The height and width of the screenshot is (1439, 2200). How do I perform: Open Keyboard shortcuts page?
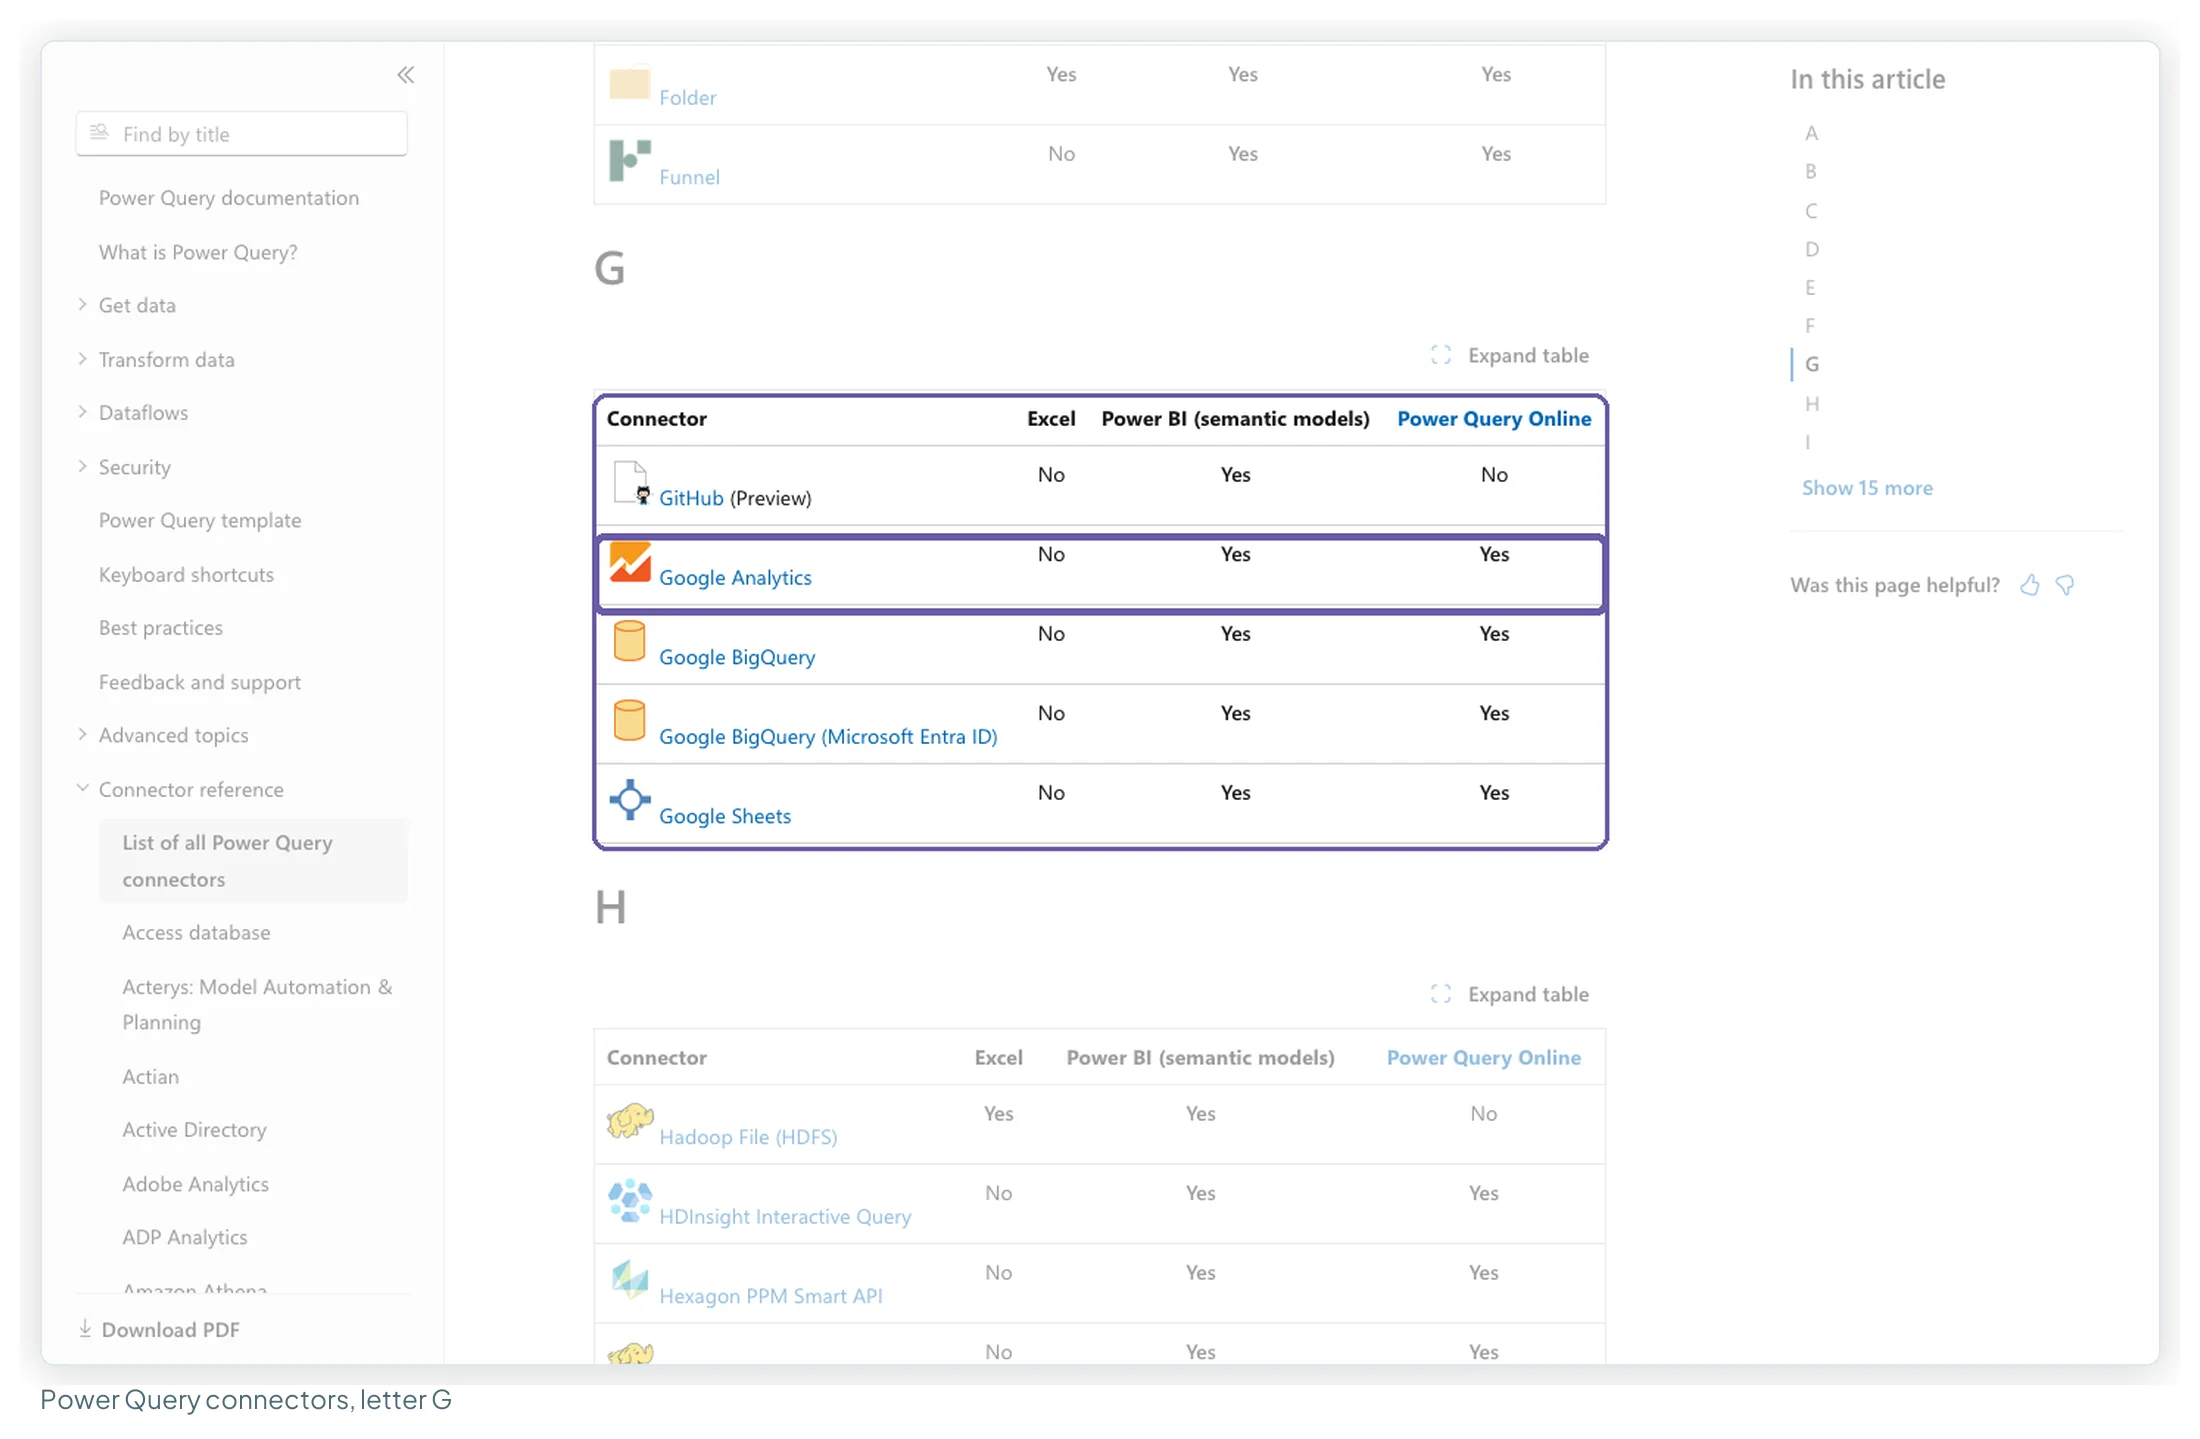click(x=186, y=574)
